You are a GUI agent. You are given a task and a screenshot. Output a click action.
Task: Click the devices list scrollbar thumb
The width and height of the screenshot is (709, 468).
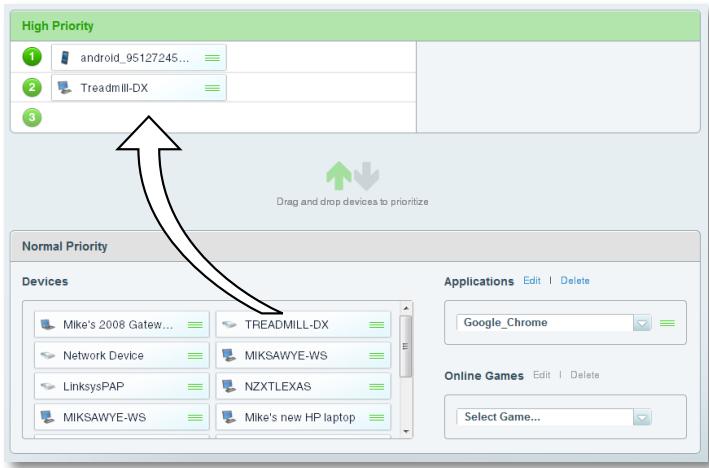pos(406,346)
